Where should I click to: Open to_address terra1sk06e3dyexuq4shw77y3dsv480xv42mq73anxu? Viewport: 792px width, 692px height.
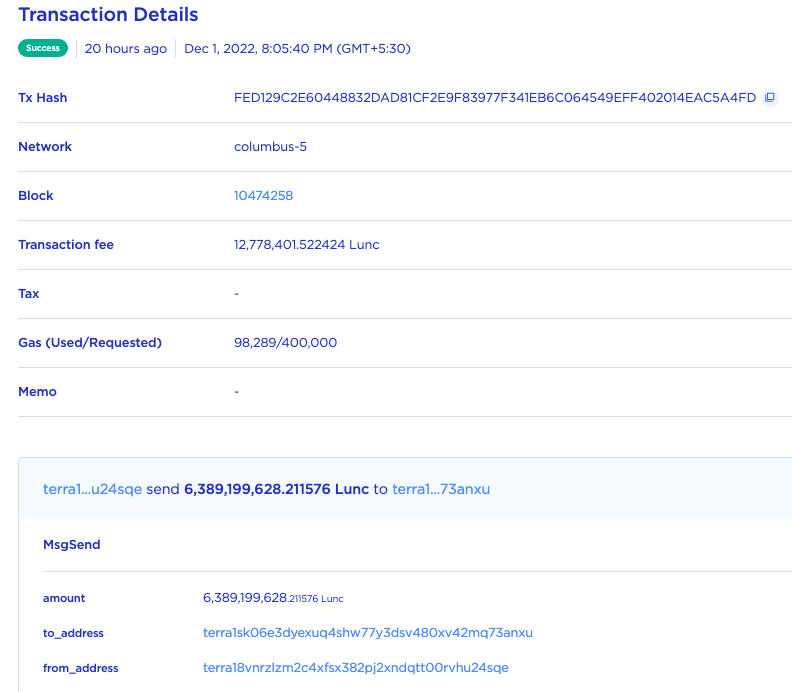[x=368, y=633]
